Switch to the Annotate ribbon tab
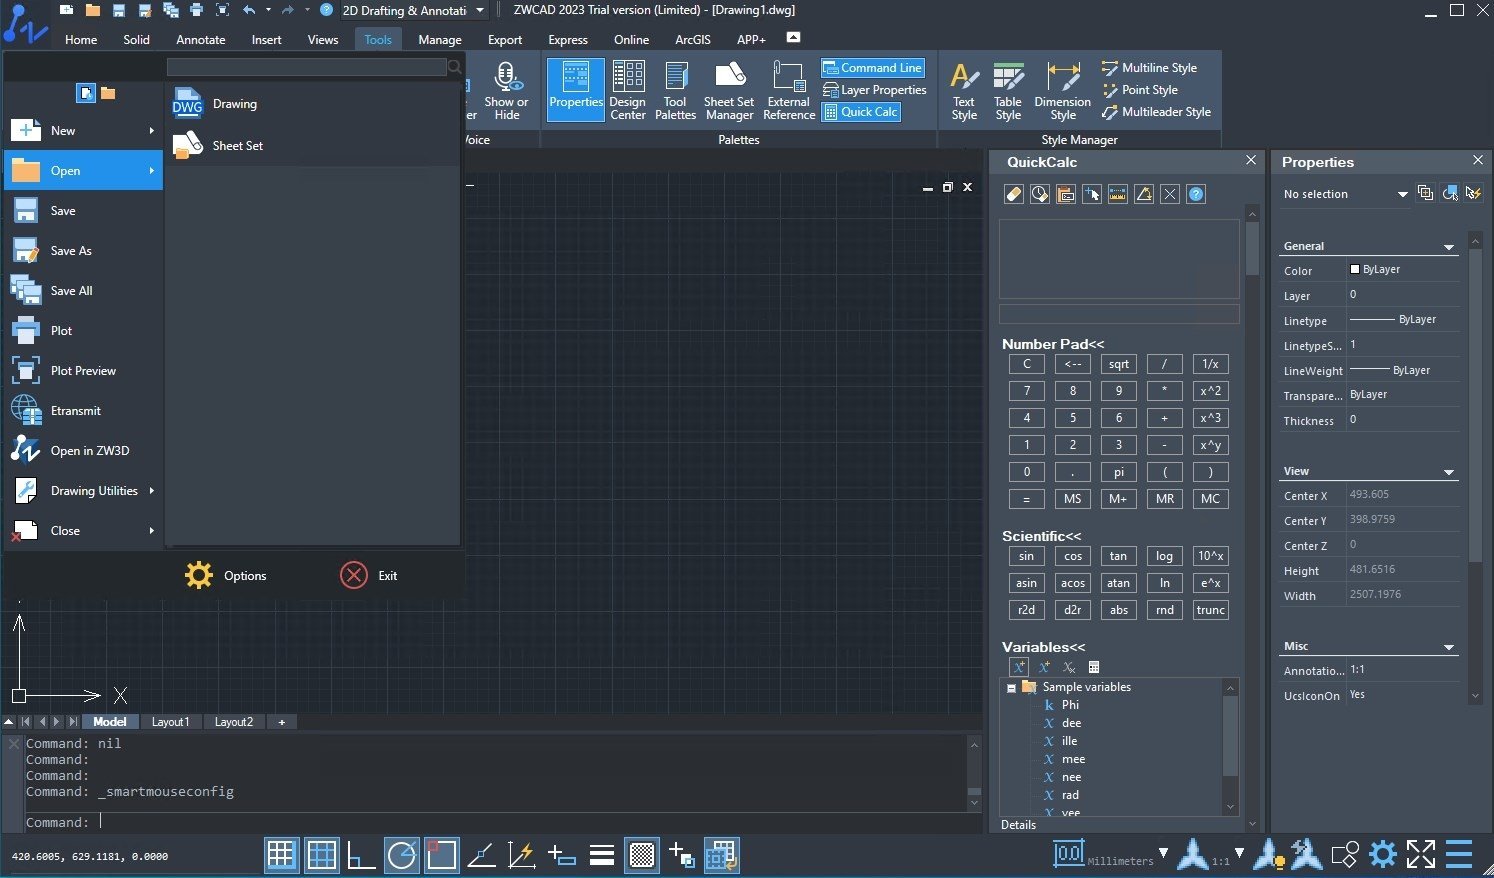The image size is (1494, 878). click(x=200, y=40)
